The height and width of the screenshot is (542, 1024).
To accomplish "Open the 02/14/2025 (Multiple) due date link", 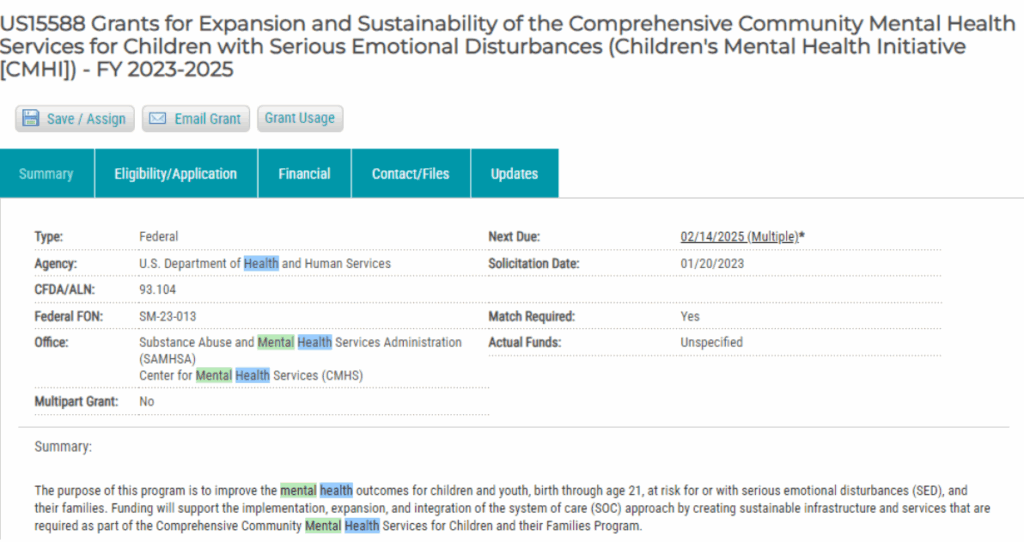I will coord(739,237).
